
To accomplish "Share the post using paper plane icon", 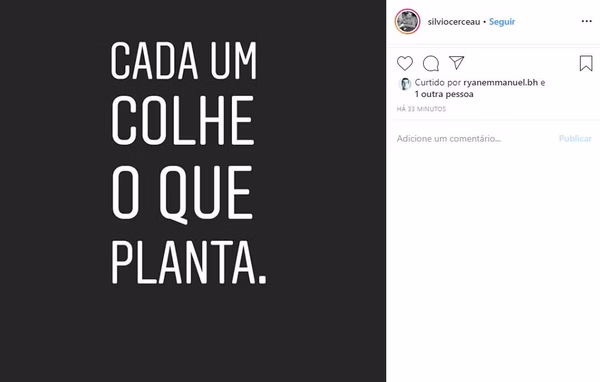I will [457, 63].
